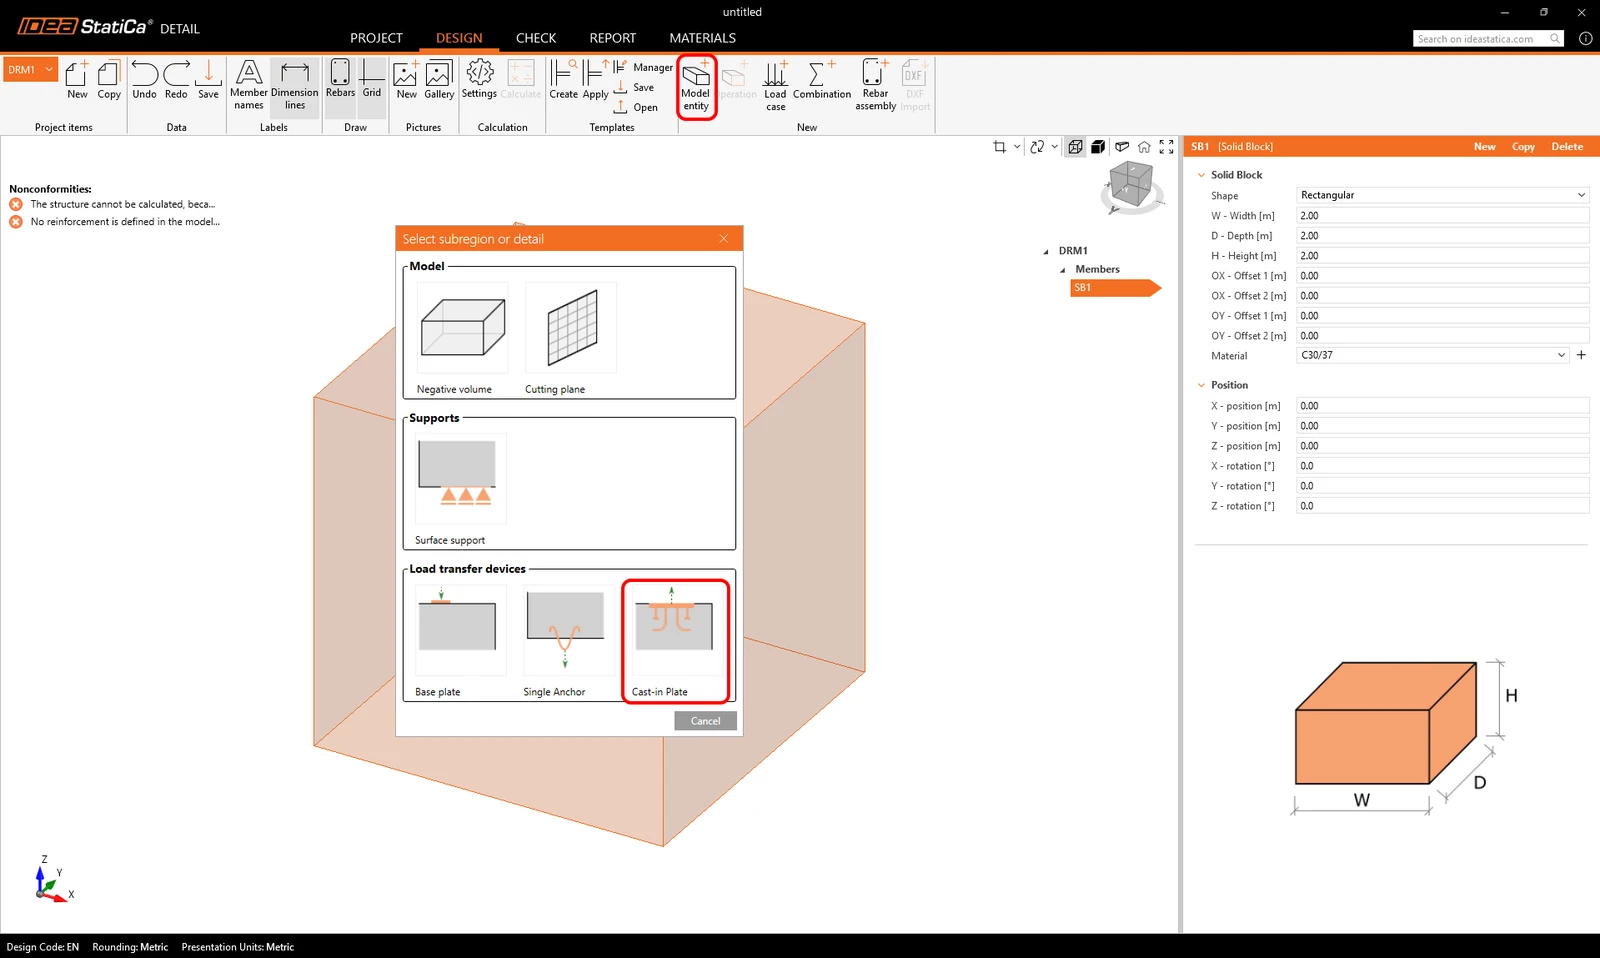Click the Load case icon
Screen dimensions: 1600x958
[776, 85]
